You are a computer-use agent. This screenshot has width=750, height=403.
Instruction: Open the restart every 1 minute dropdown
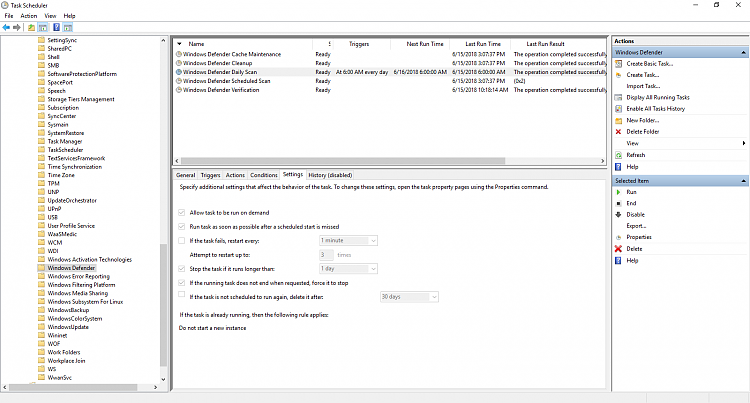(x=348, y=240)
